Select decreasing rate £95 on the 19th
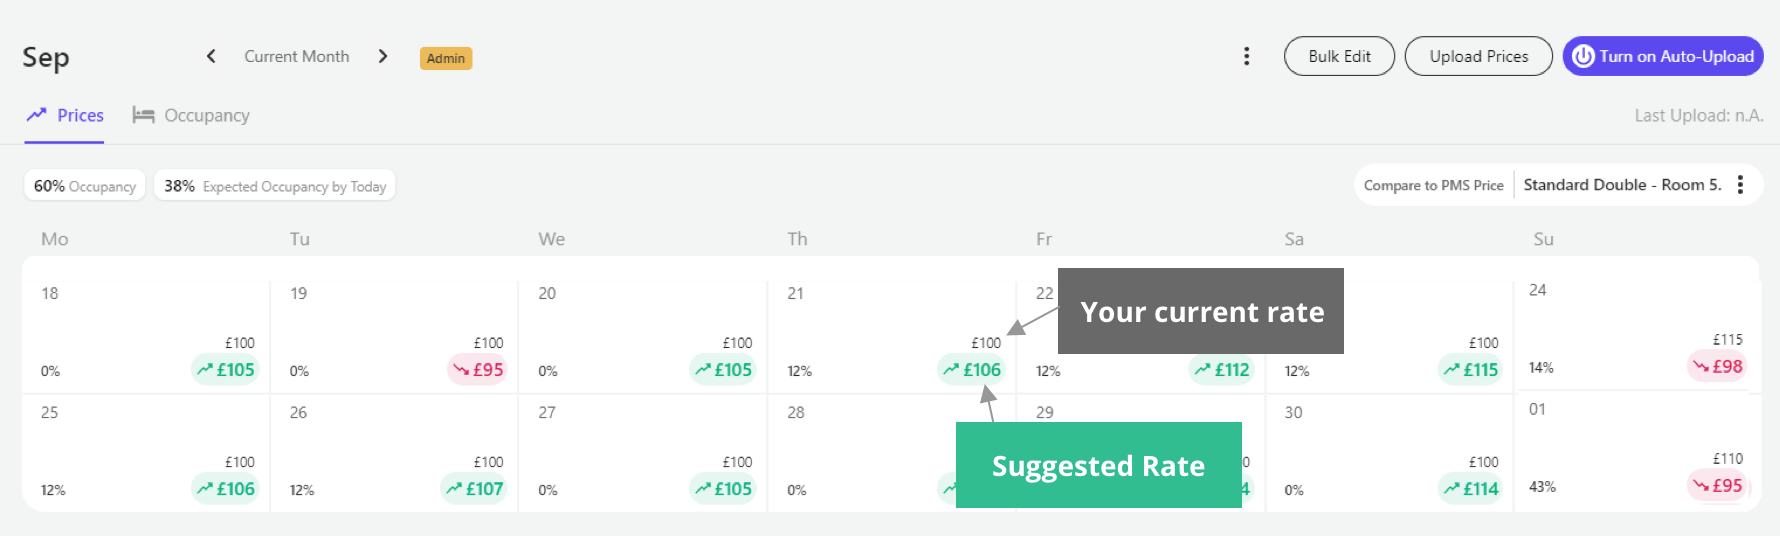This screenshot has height=536, width=1780. tap(477, 370)
